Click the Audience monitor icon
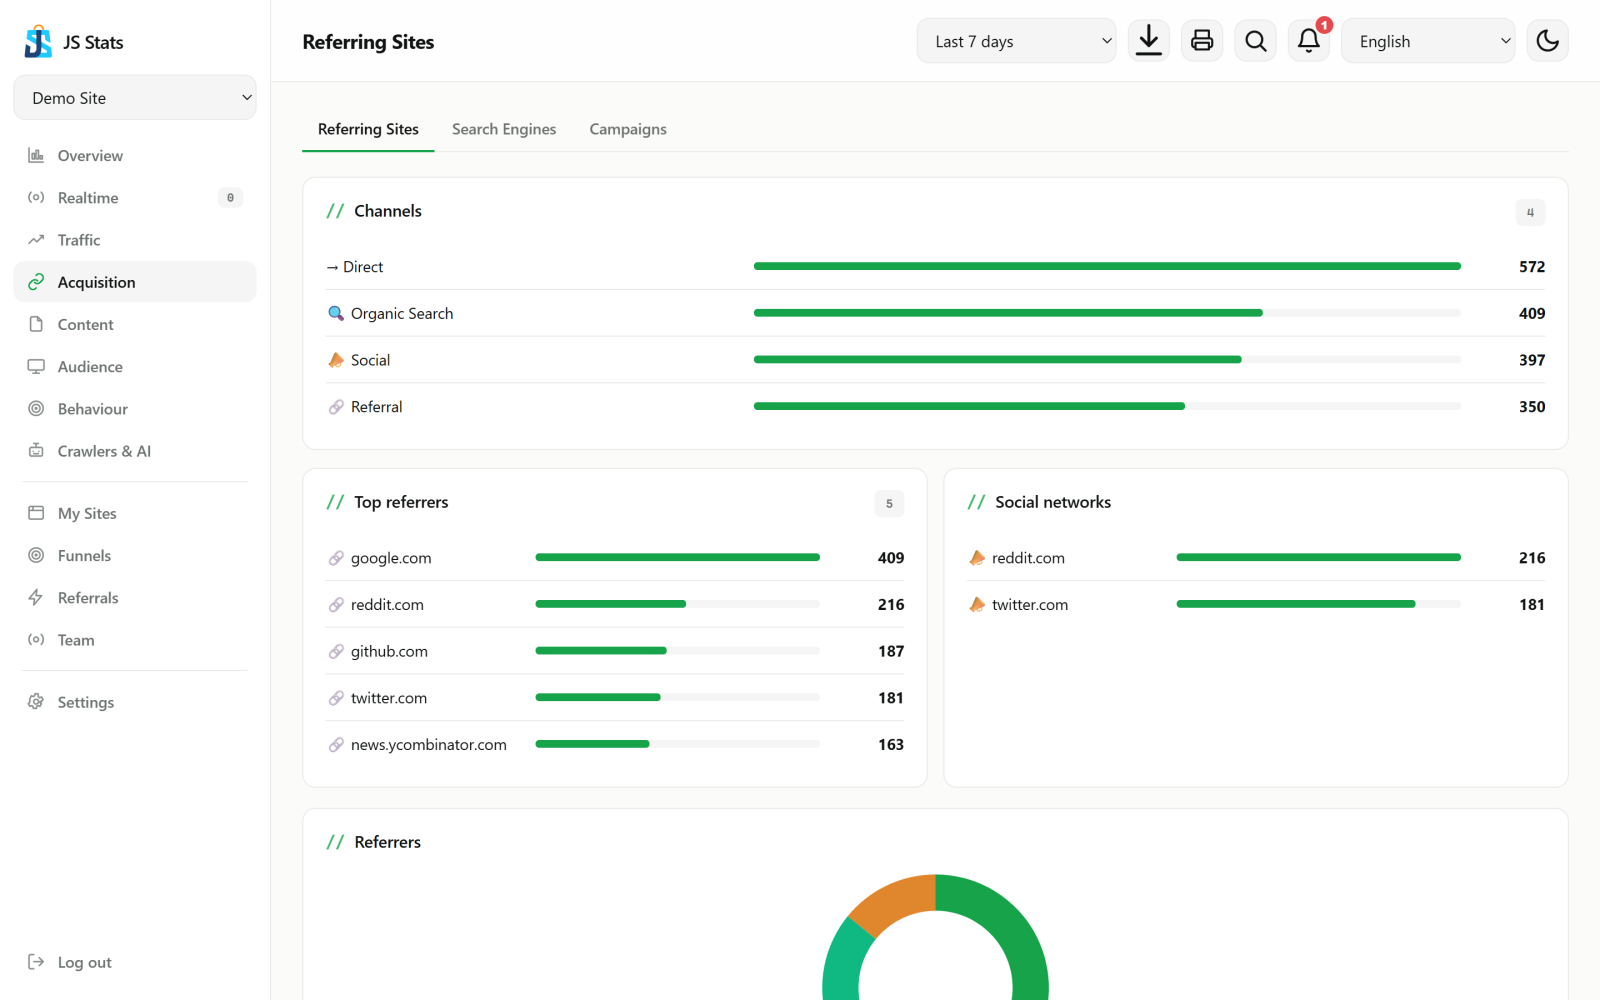This screenshot has height=1000, width=1600. point(36,366)
